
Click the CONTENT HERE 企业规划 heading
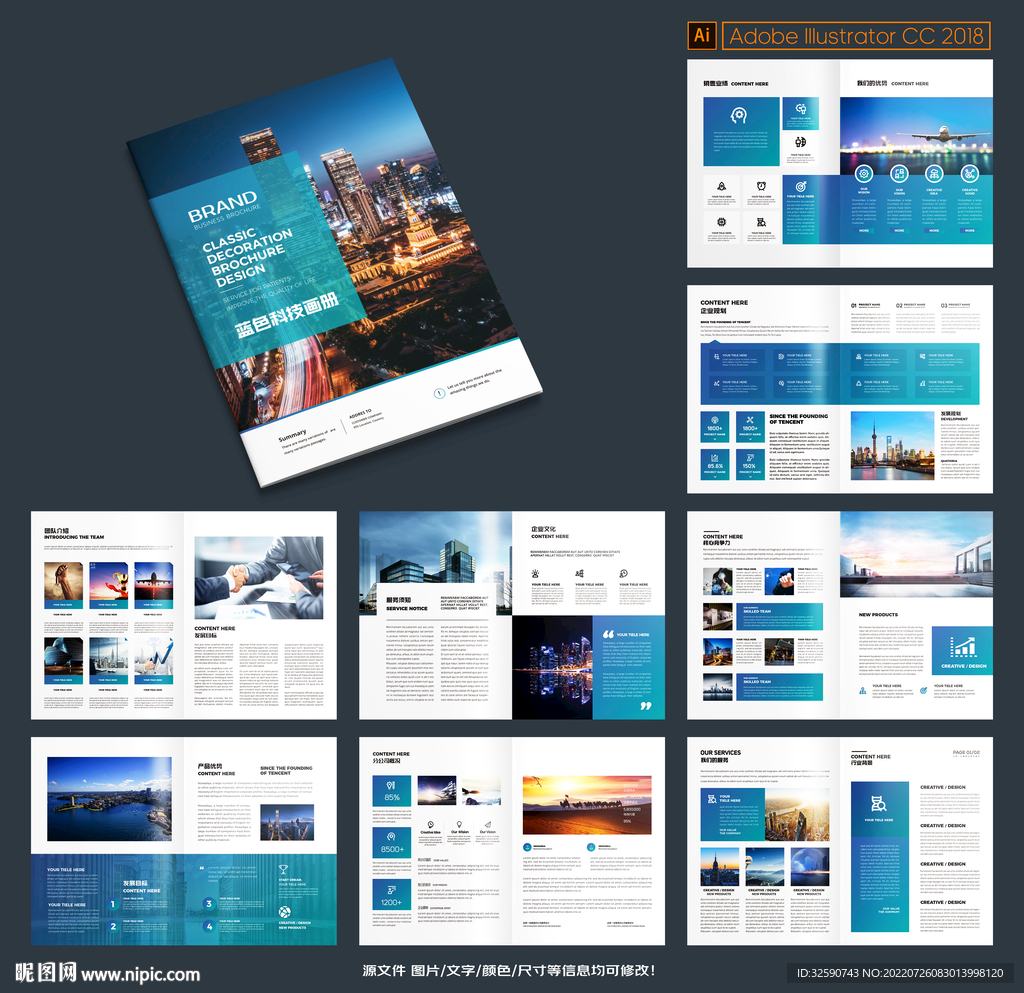(x=724, y=306)
